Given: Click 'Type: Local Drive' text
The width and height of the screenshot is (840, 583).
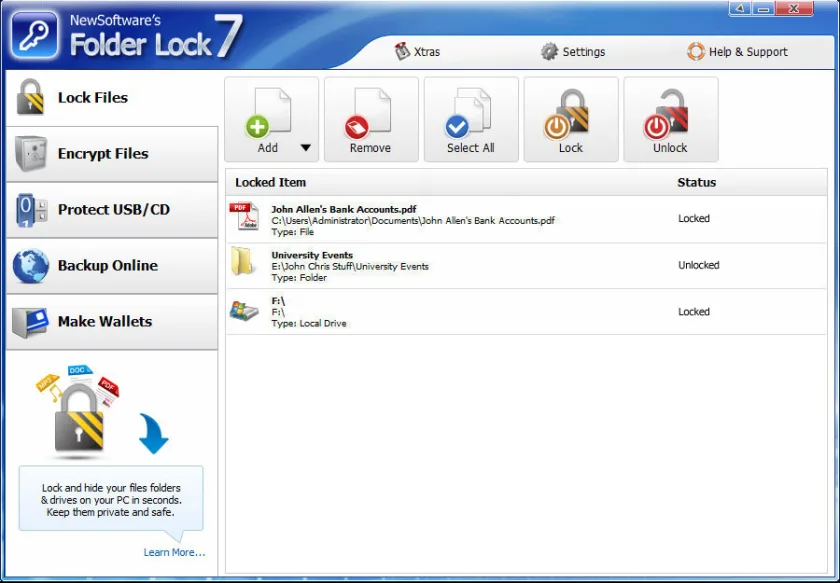Looking at the screenshot, I should [x=309, y=324].
